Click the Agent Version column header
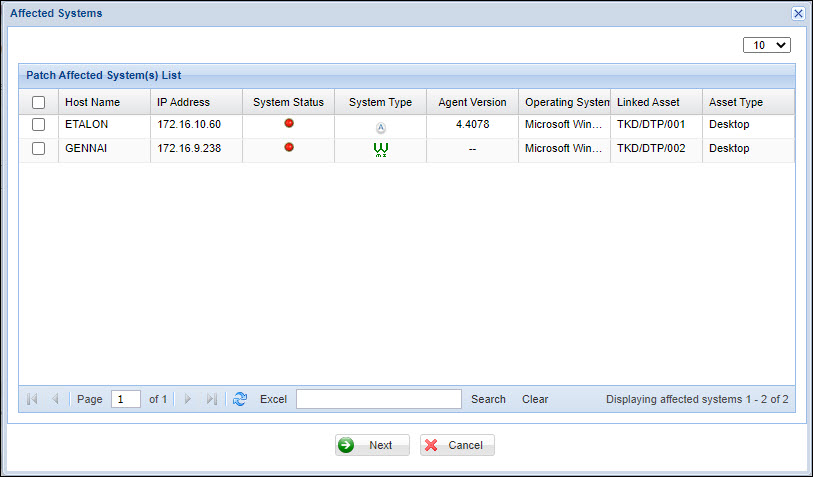Screen dimensions: 813x477 (x=472, y=102)
